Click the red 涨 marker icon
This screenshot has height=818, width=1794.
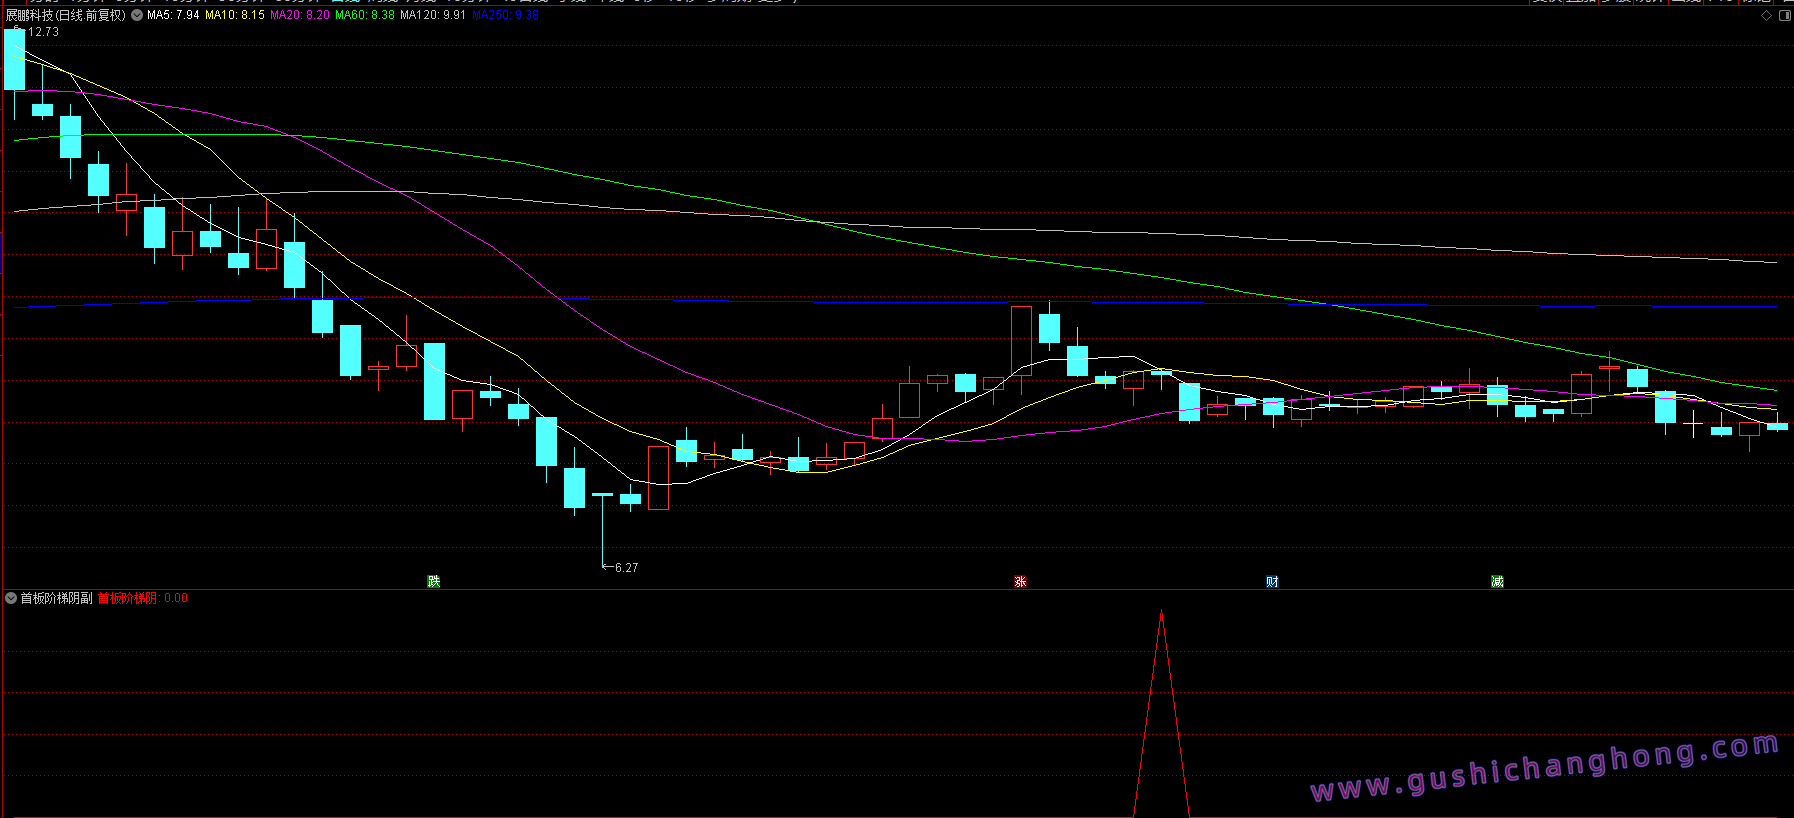click(x=1021, y=582)
